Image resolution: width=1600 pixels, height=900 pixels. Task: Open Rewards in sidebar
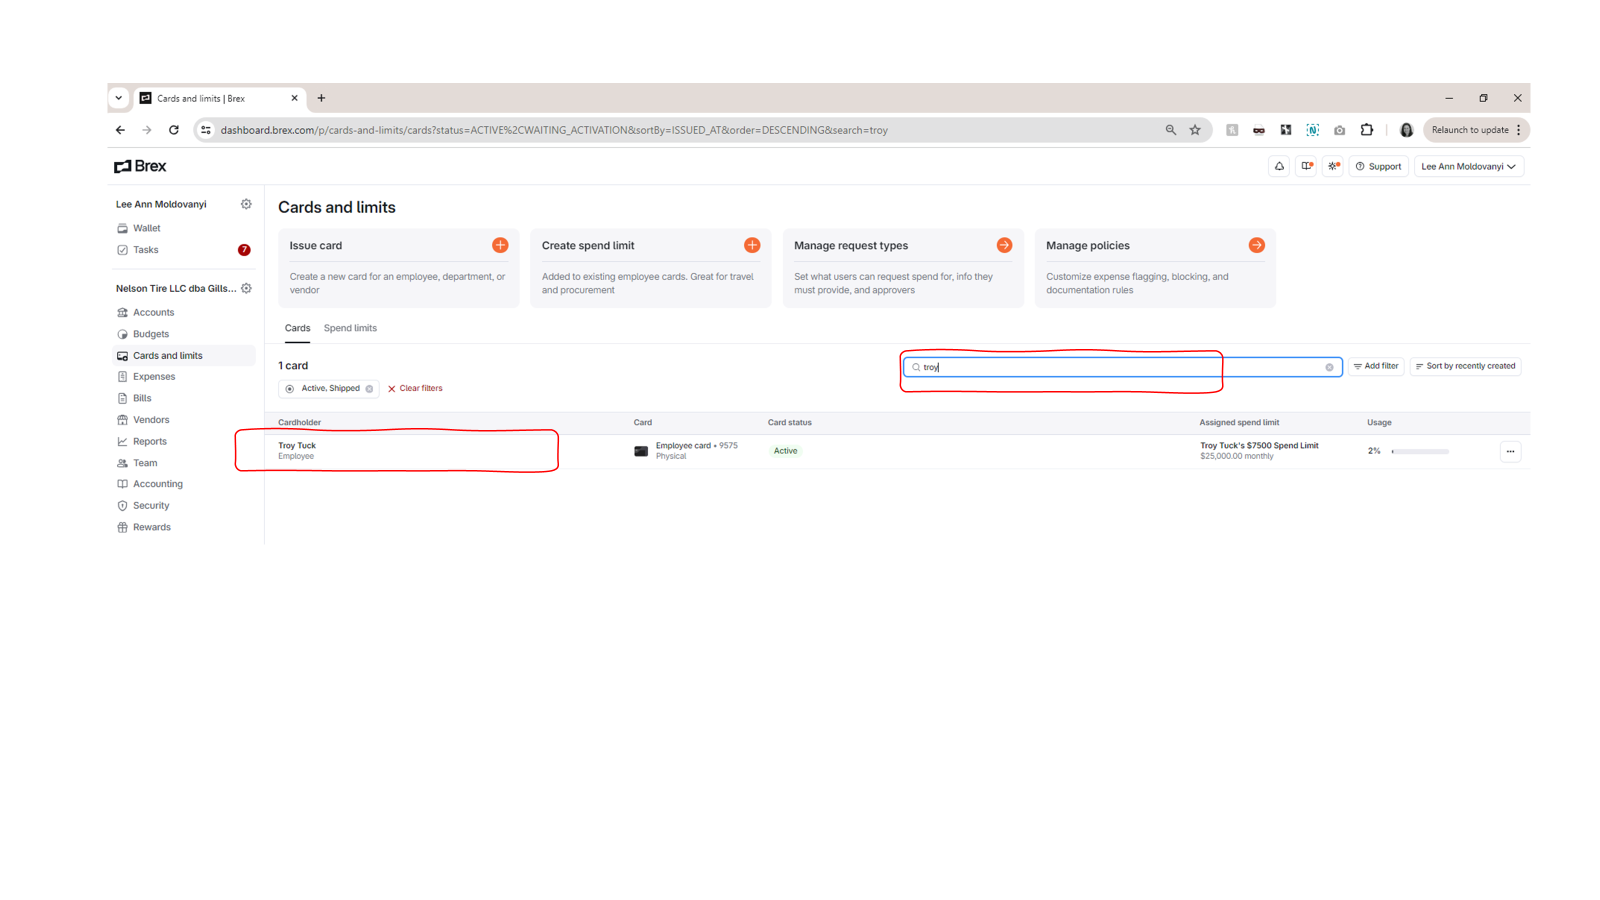click(x=152, y=527)
